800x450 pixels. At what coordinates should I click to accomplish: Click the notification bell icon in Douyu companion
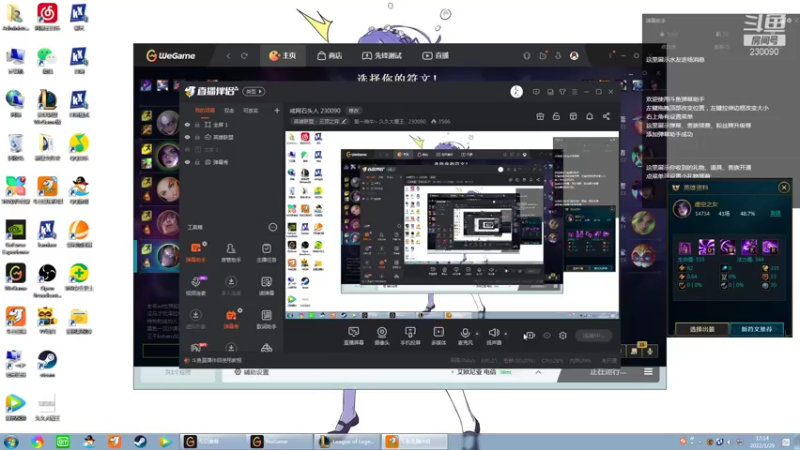click(589, 116)
